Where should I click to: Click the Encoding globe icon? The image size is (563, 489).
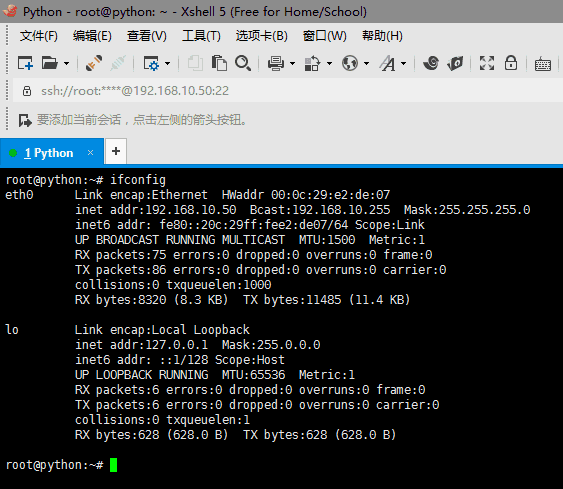(x=350, y=63)
